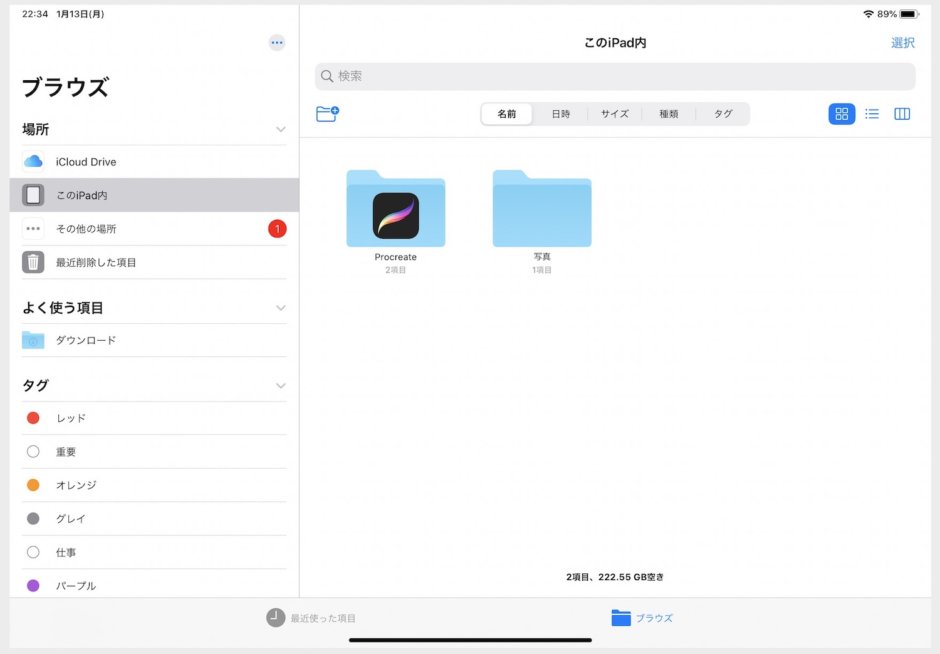Open the sidebar more options menu
Viewport: 940px width, 654px height.
point(276,42)
